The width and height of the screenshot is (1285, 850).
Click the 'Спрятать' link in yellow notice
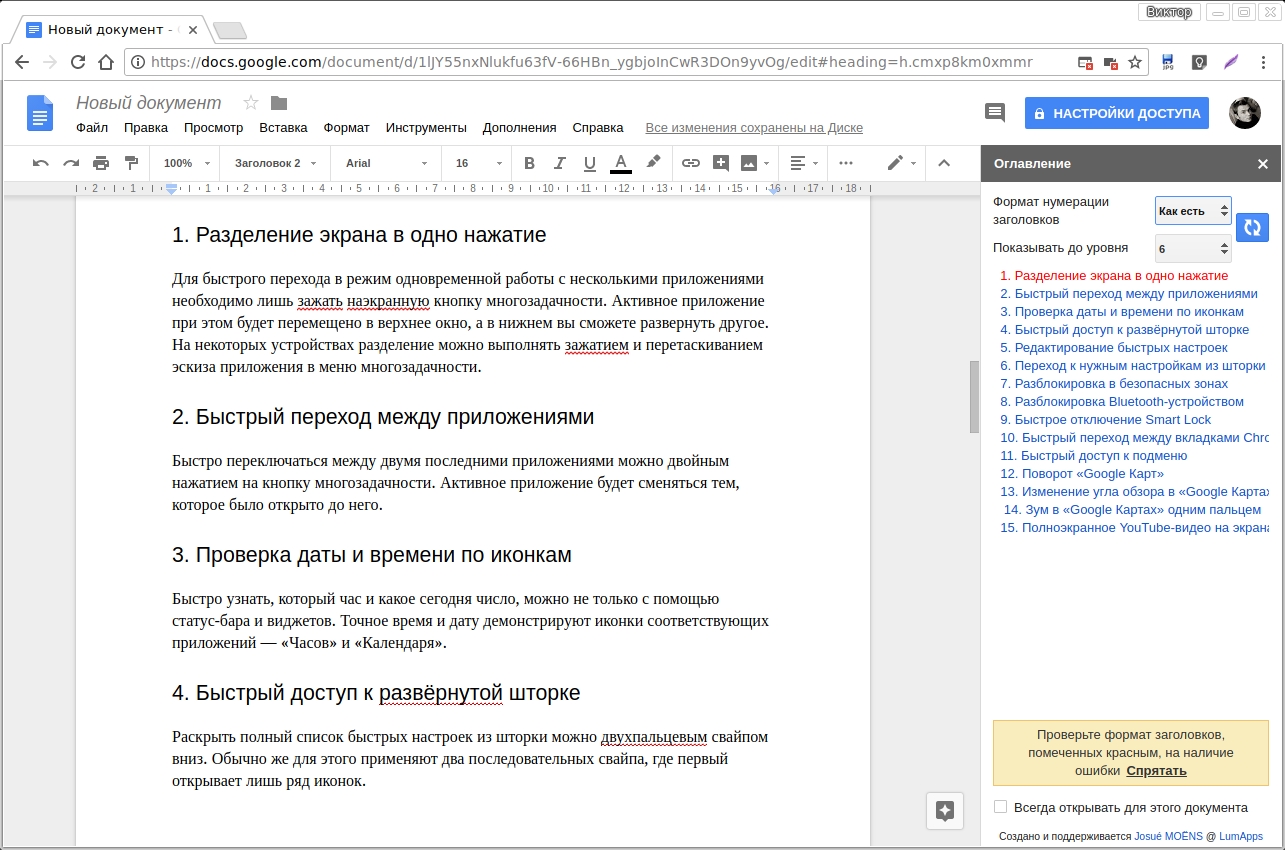(x=1156, y=771)
